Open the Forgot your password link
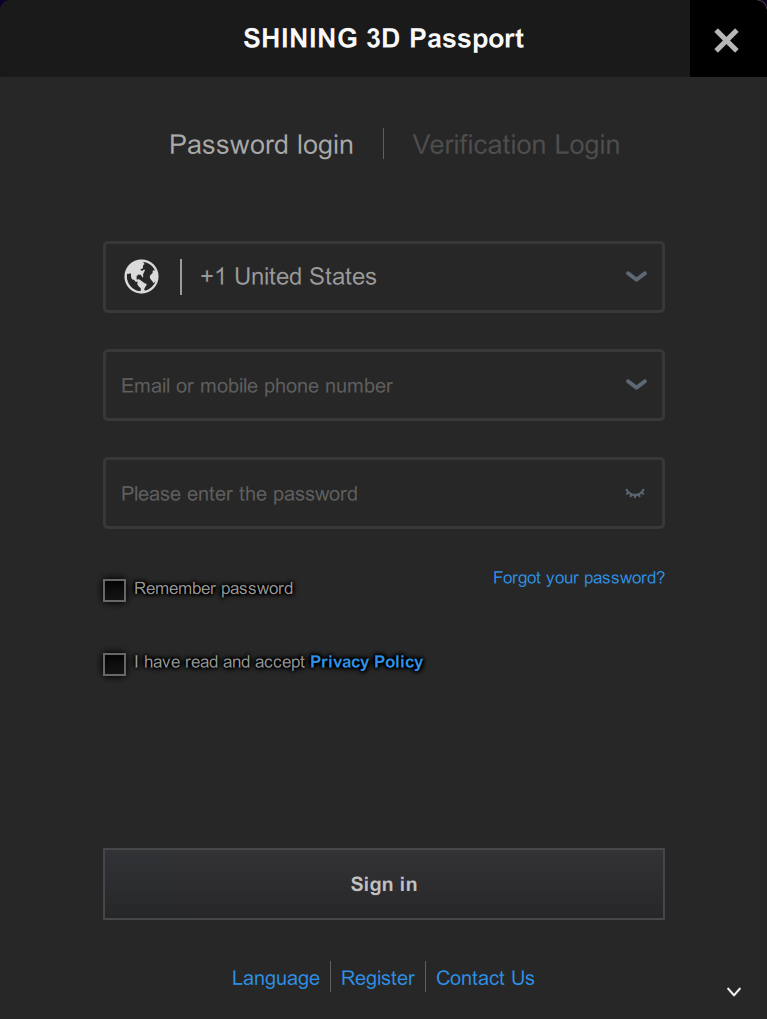 click(578, 578)
